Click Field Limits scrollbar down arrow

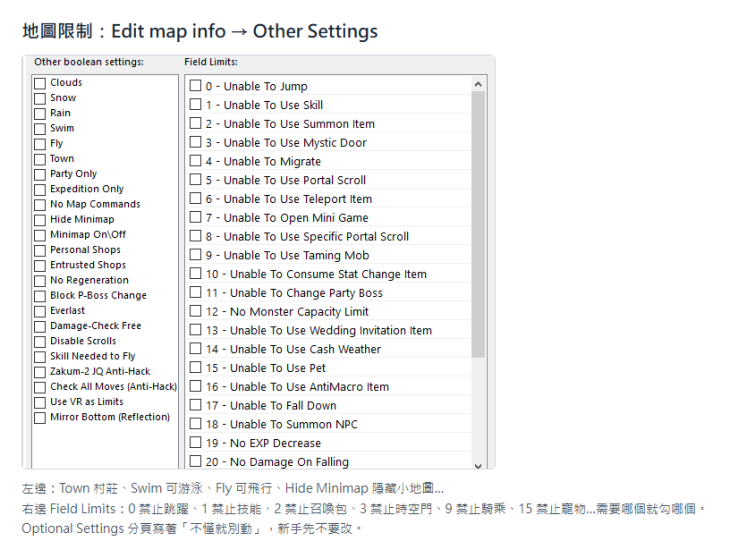coord(478,465)
